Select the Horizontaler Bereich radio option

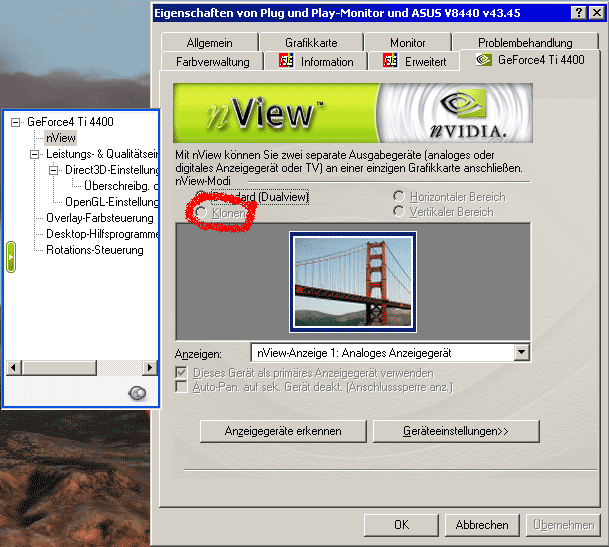tap(399, 196)
